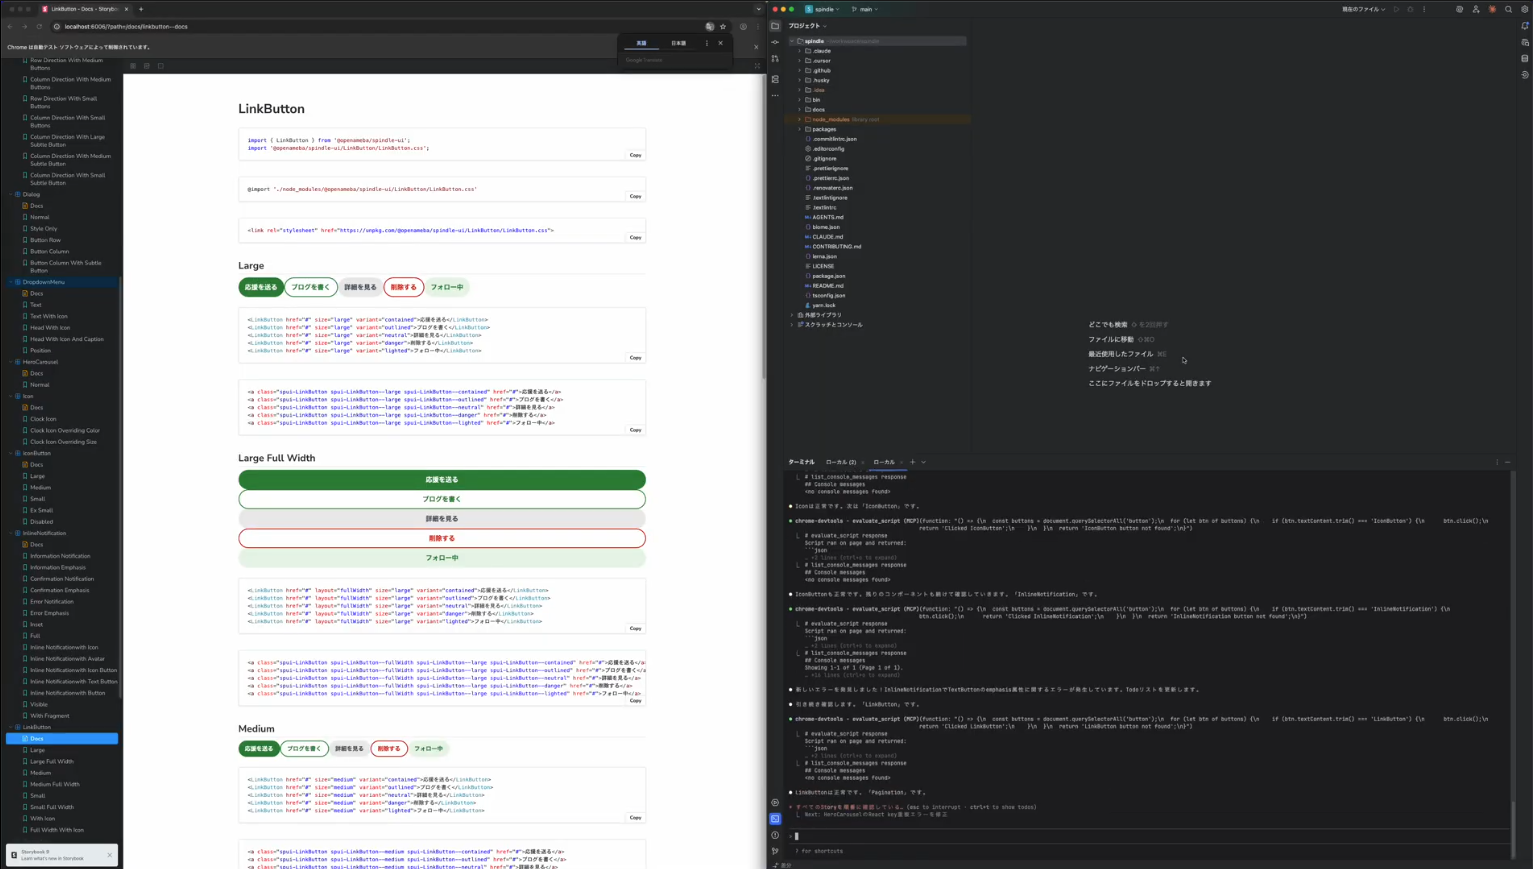Switch to the ローカル (2) terminal tab
The image size is (1533, 869).
(841, 462)
